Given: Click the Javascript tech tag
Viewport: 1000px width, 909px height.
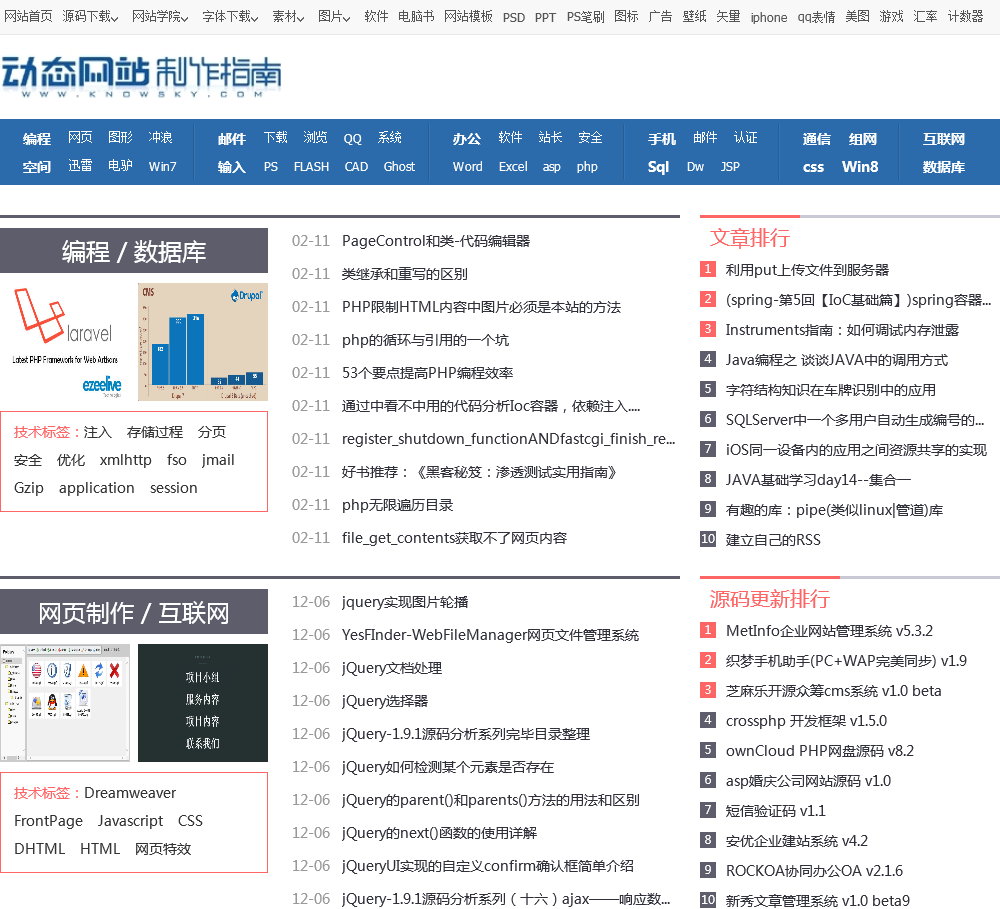Looking at the screenshot, I should tap(130, 821).
